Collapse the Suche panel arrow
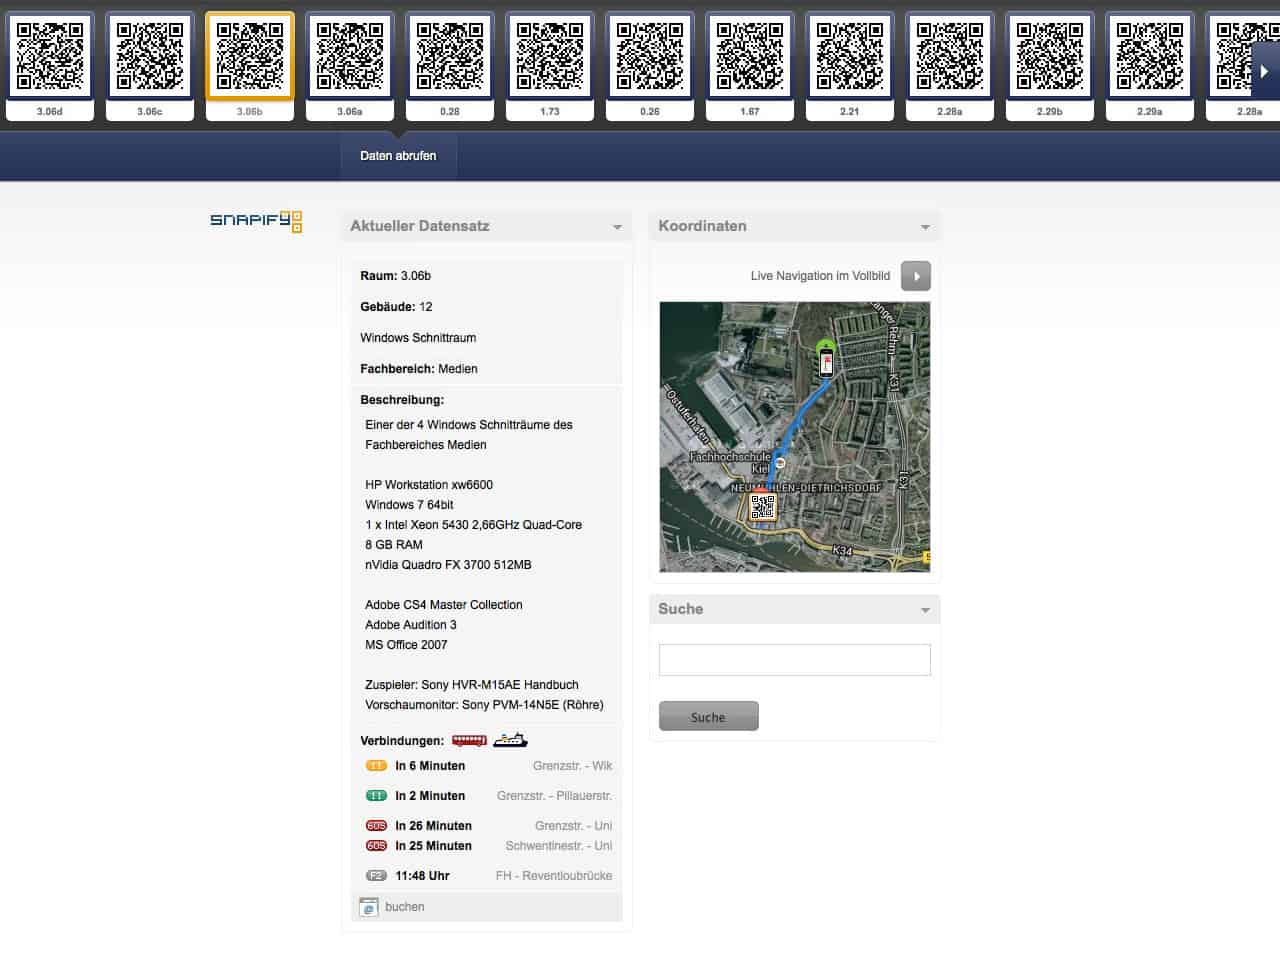Screen dimensions: 1280x974 click(925, 610)
